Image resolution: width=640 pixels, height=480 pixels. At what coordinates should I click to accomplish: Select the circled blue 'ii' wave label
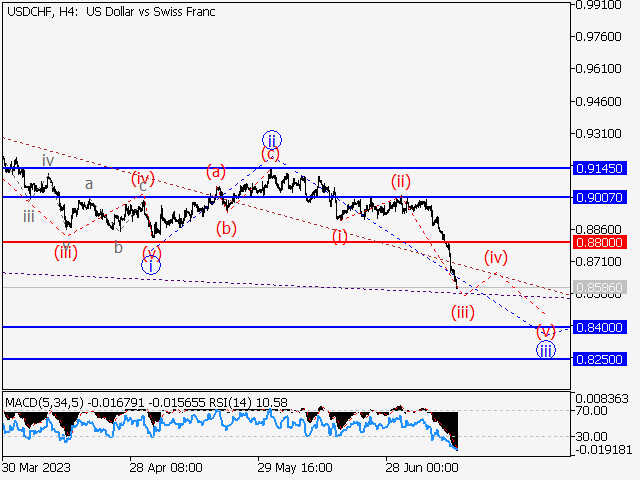click(x=272, y=140)
